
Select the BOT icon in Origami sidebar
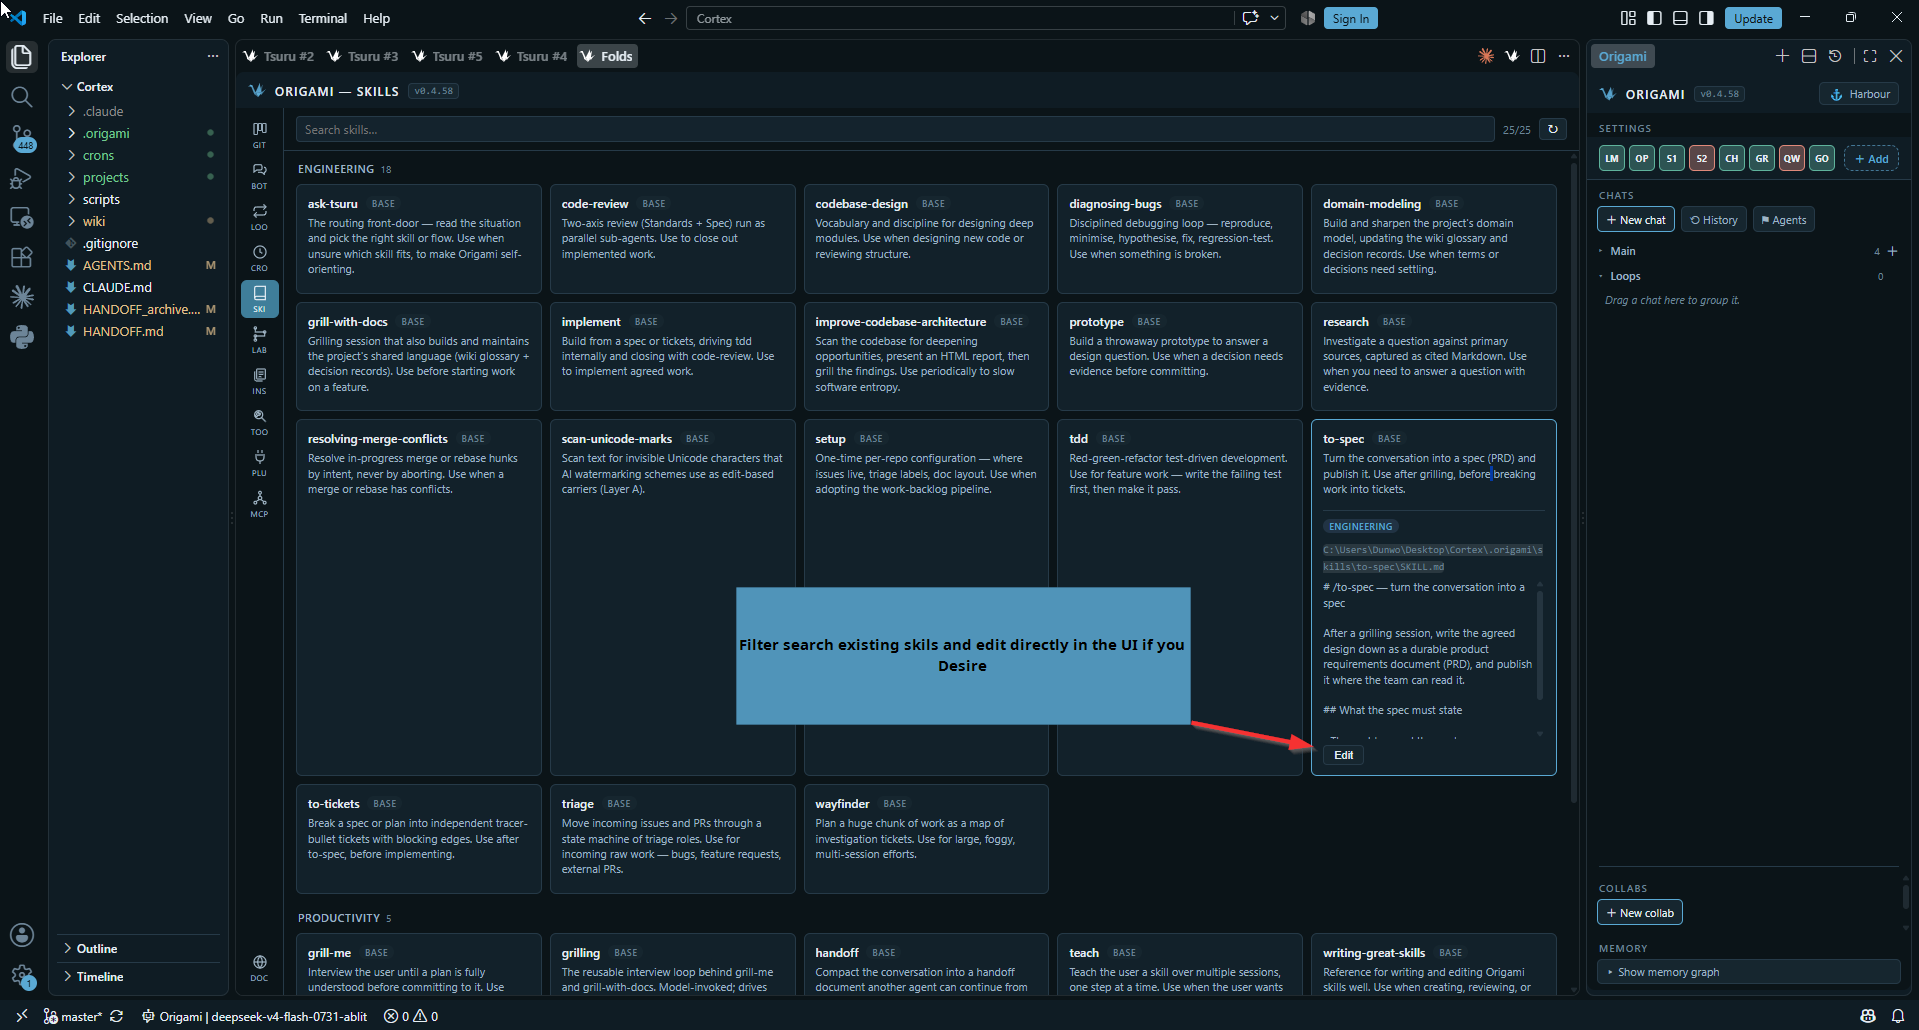(259, 175)
